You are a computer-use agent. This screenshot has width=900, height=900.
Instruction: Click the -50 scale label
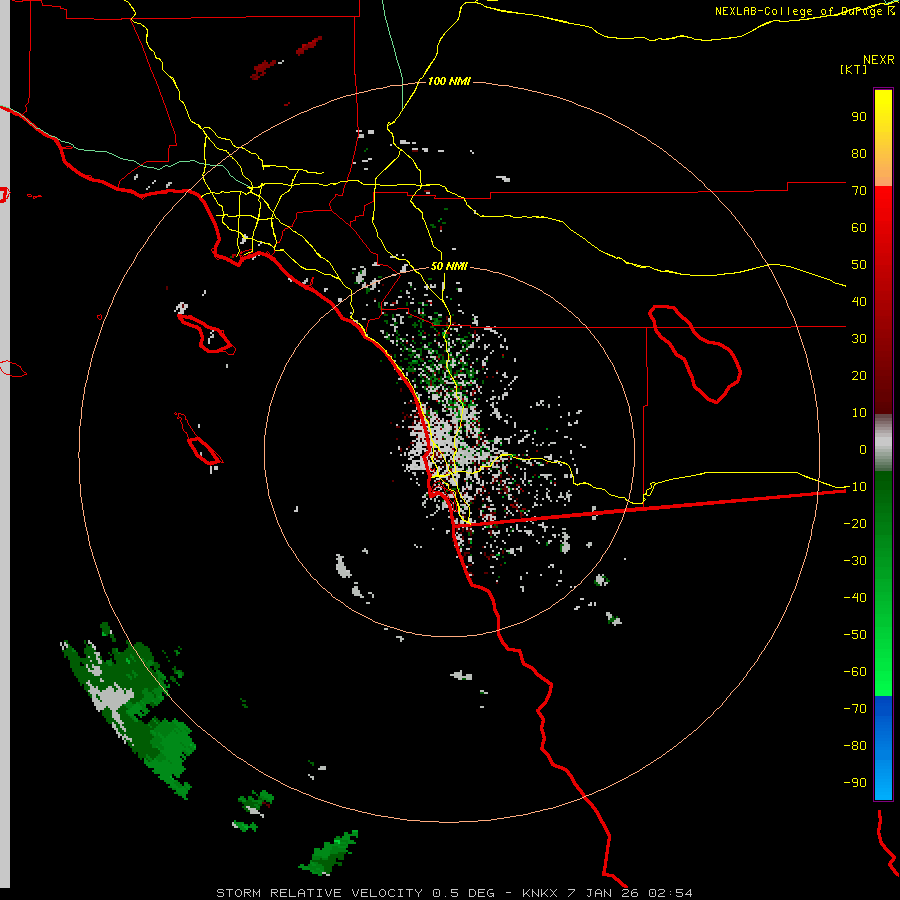tap(855, 634)
